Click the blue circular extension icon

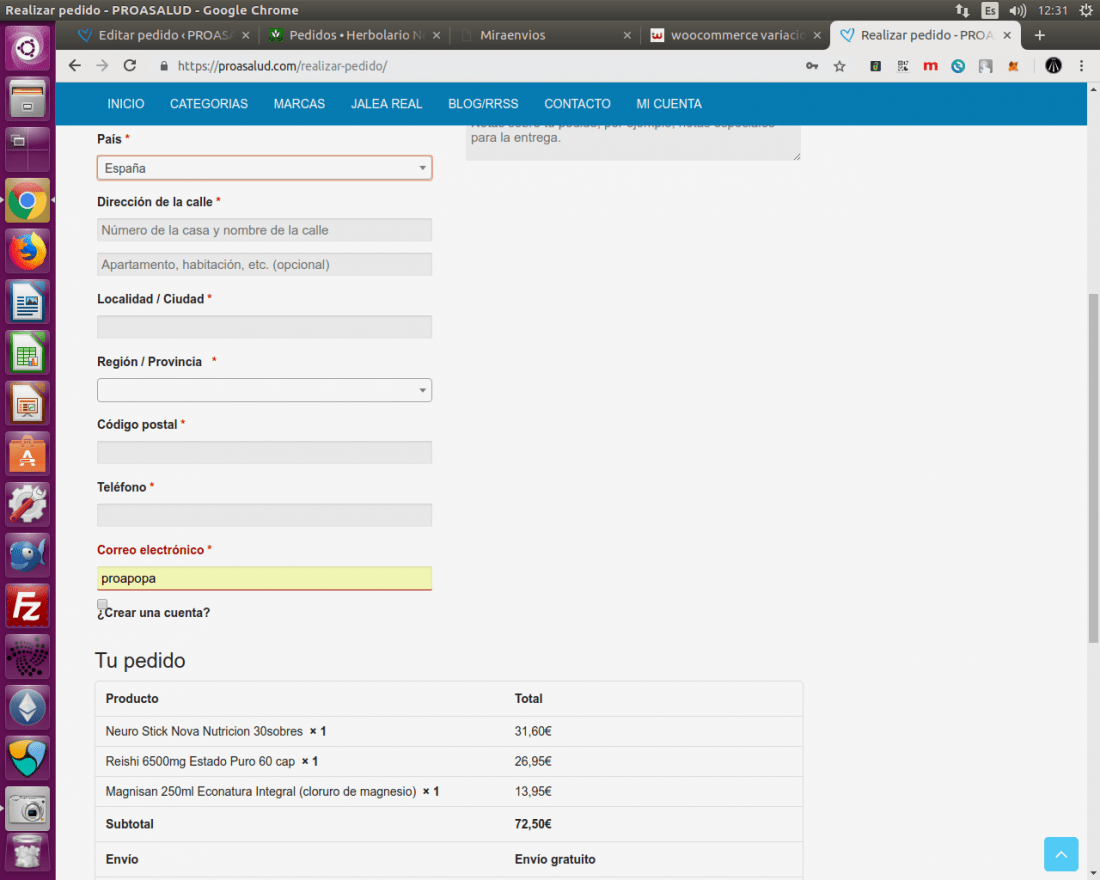[x=958, y=66]
